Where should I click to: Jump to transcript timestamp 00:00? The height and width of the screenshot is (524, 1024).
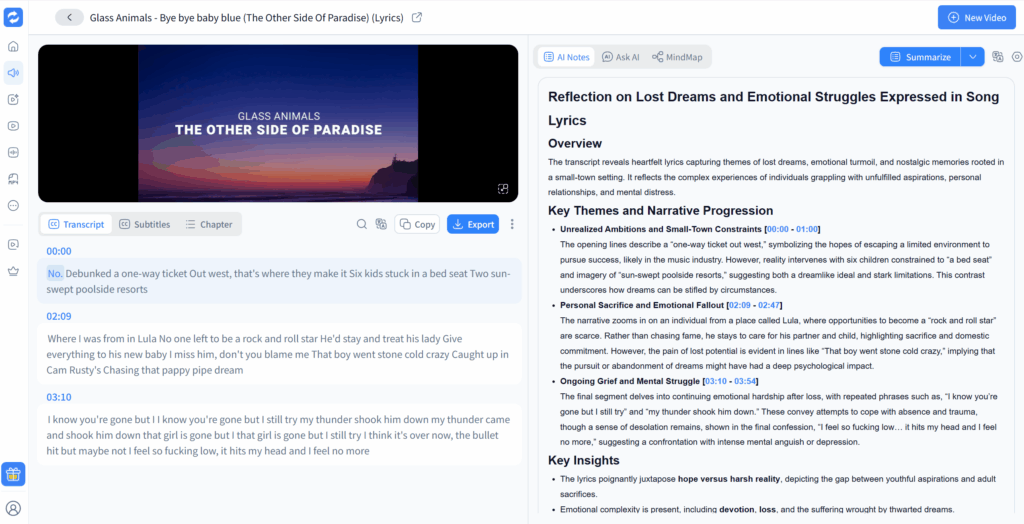(59, 252)
